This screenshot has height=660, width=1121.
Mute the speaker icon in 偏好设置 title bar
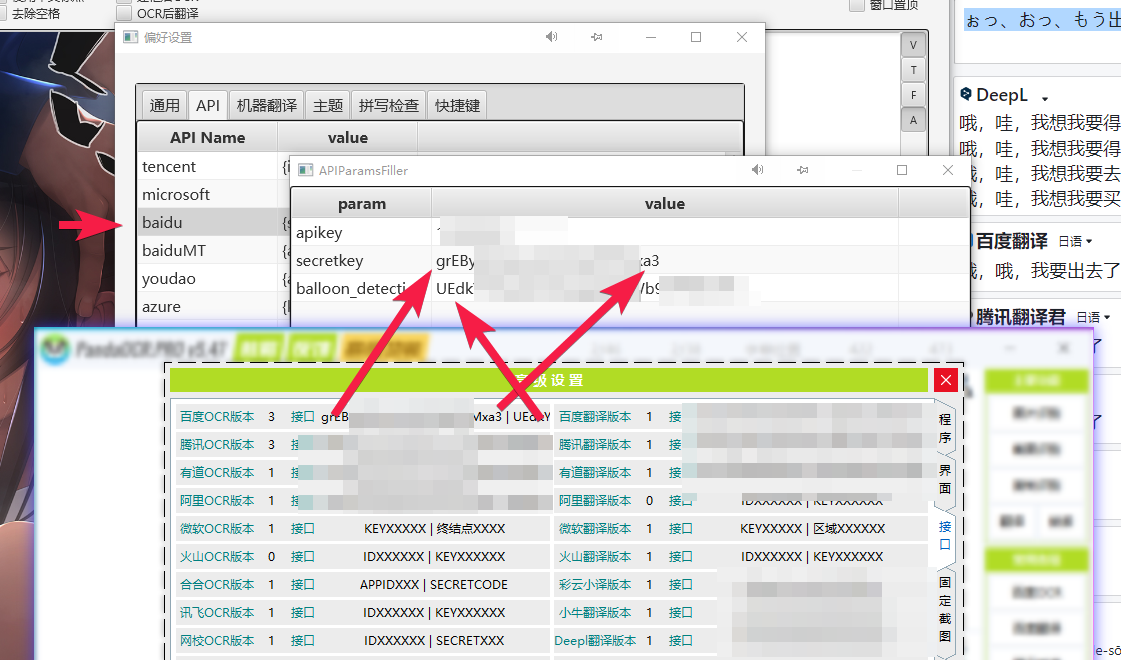point(550,37)
